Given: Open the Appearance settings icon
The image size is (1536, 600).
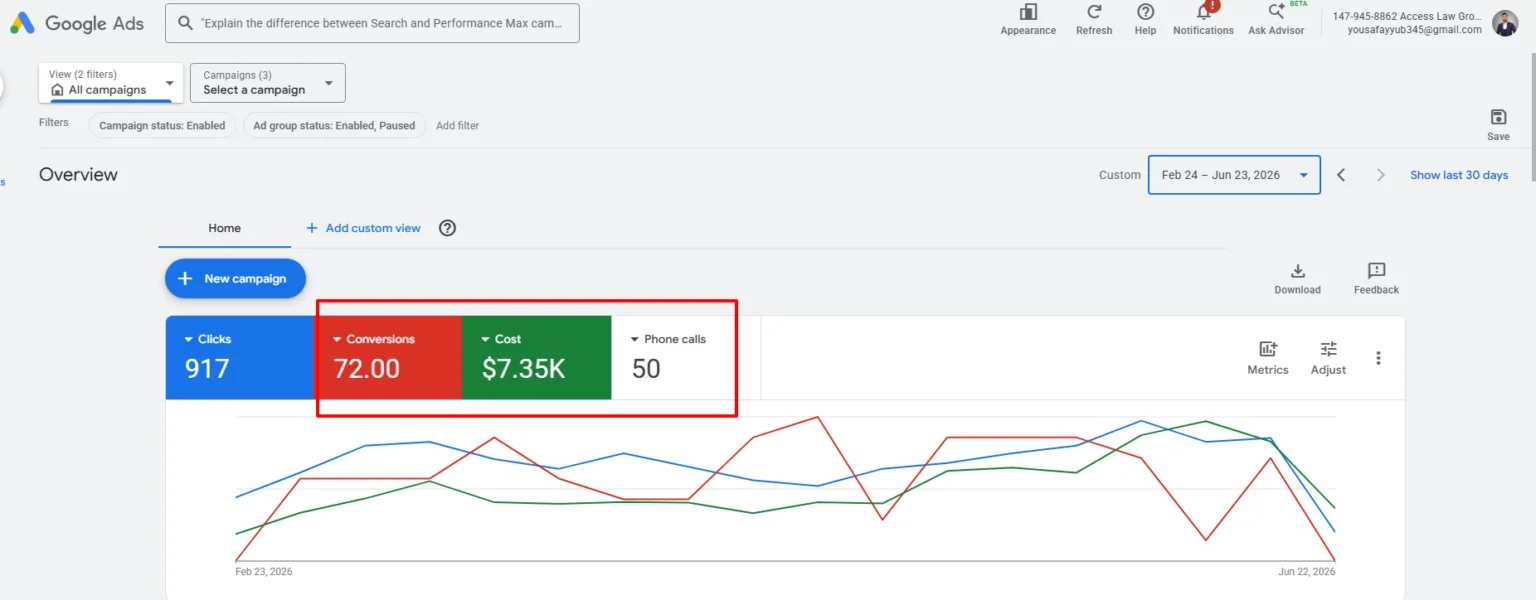Looking at the screenshot, I should click(1028, 12).
